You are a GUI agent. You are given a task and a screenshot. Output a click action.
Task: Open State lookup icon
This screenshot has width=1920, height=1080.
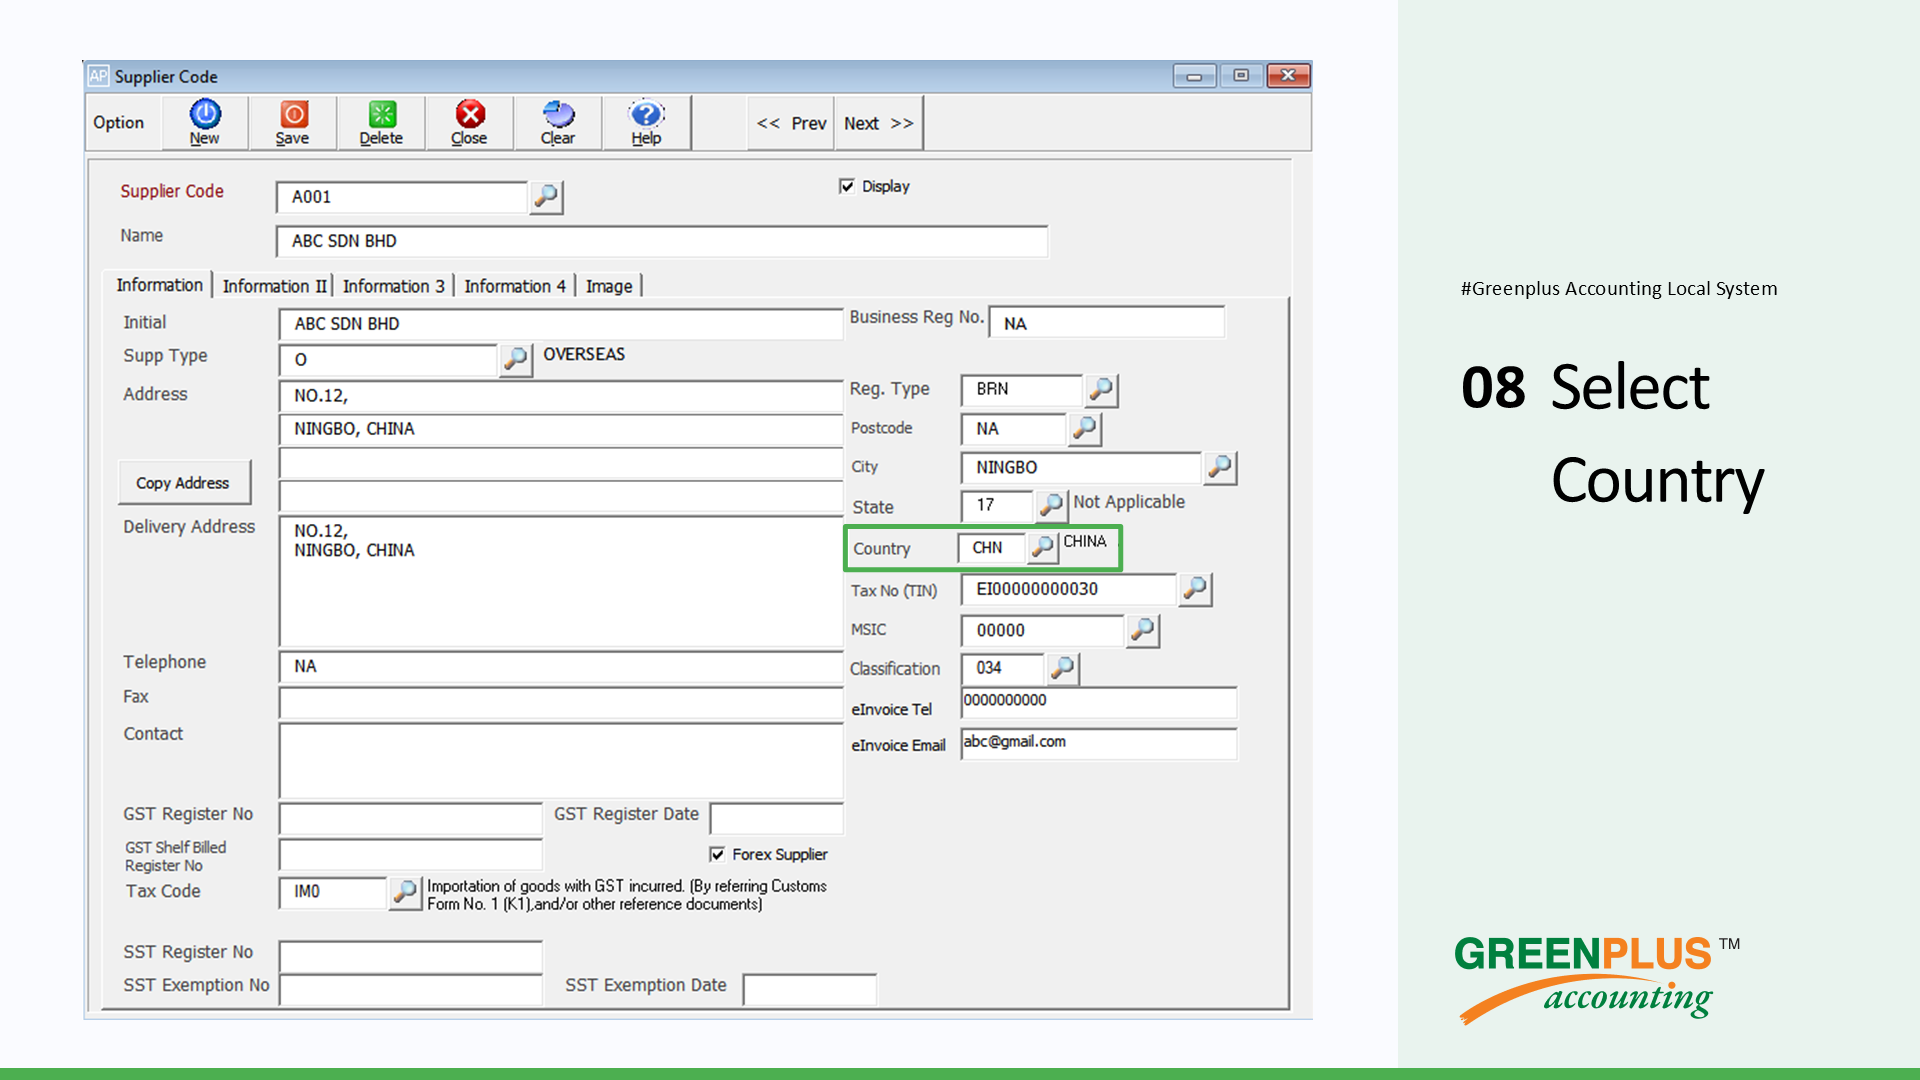click(x=1051, y=505)
